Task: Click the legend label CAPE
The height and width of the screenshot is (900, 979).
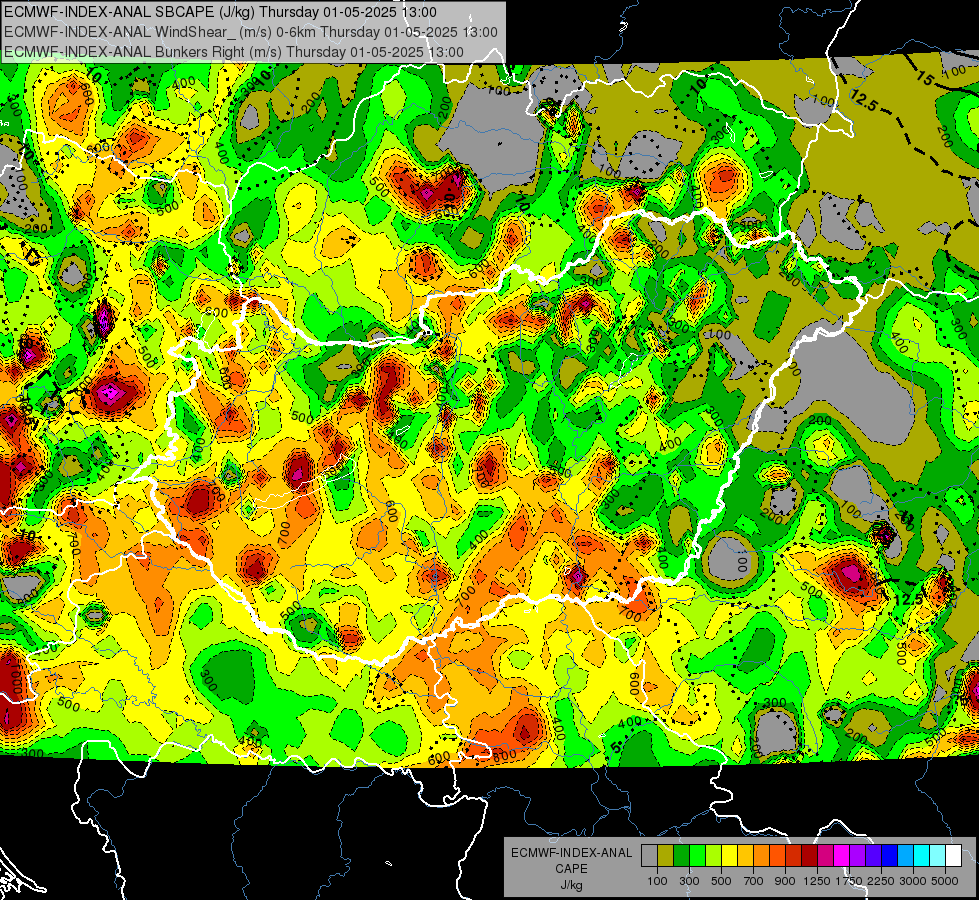Action: (x=571, y=869)
